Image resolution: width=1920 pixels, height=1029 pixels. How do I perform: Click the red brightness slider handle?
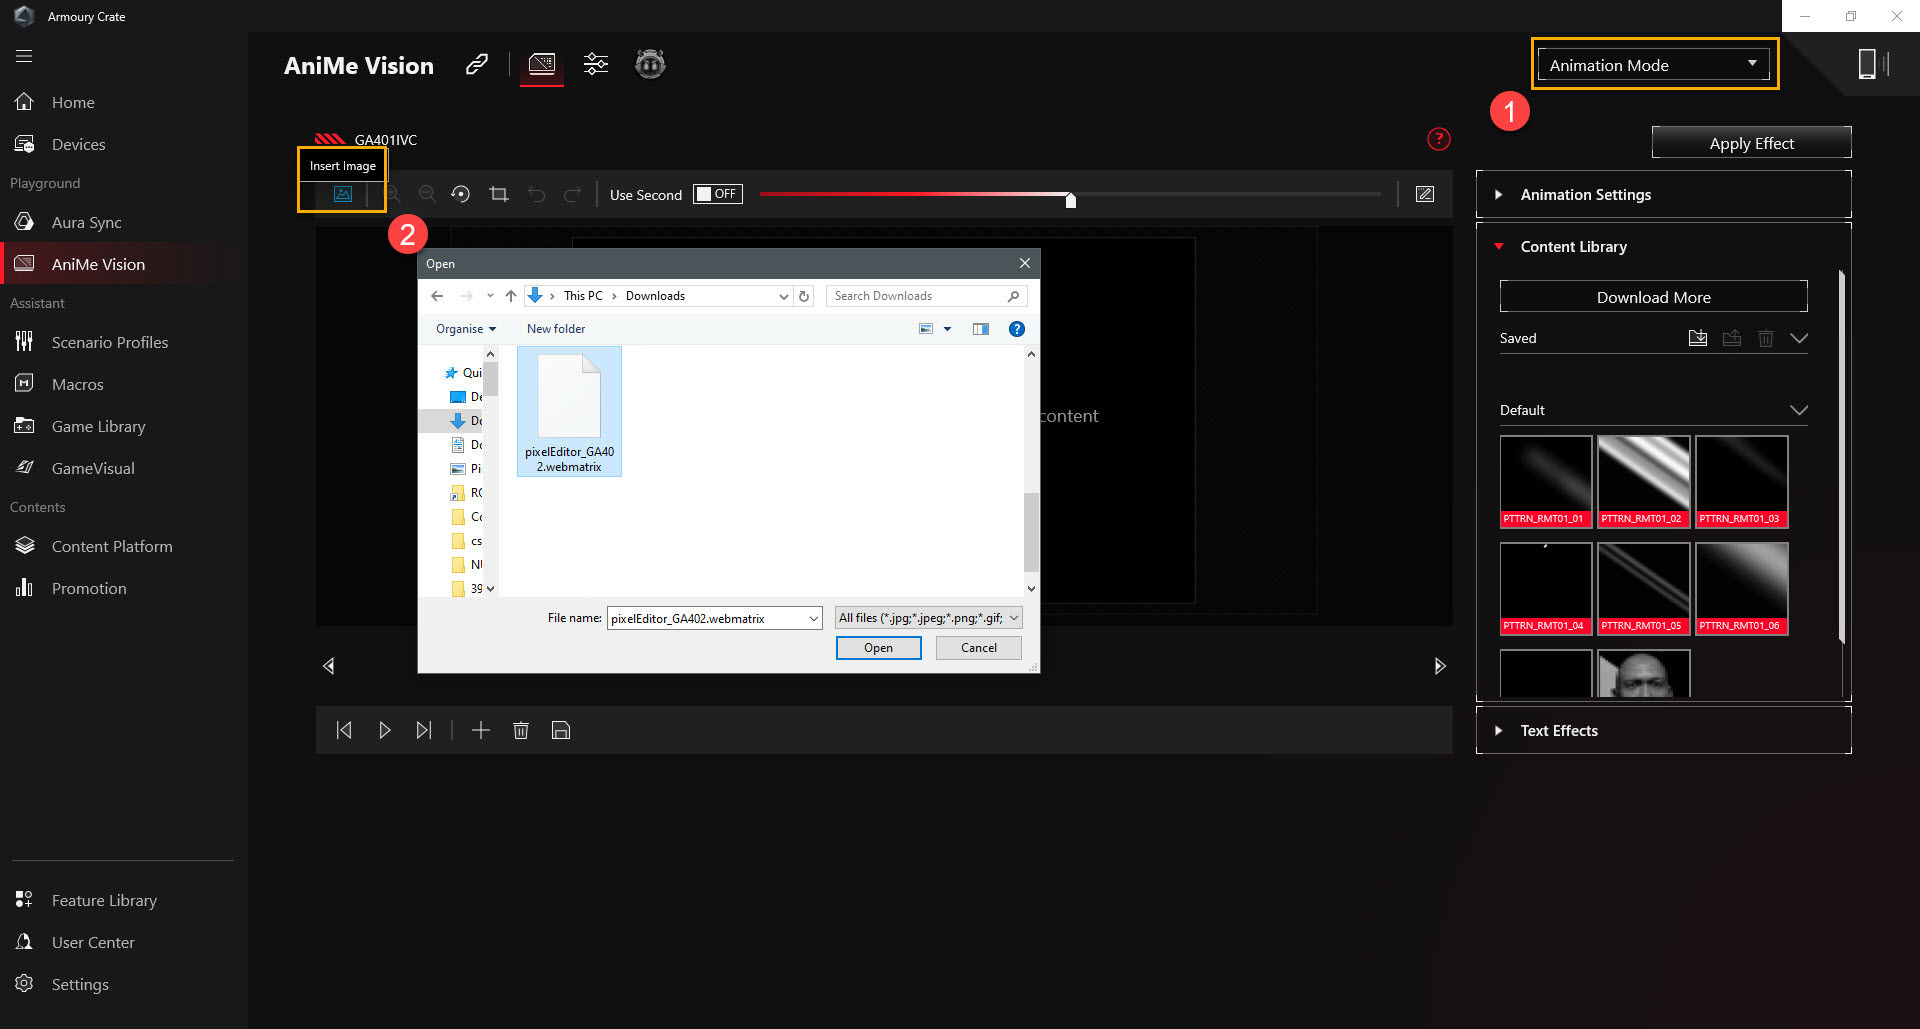click(x=1070, y=200)
